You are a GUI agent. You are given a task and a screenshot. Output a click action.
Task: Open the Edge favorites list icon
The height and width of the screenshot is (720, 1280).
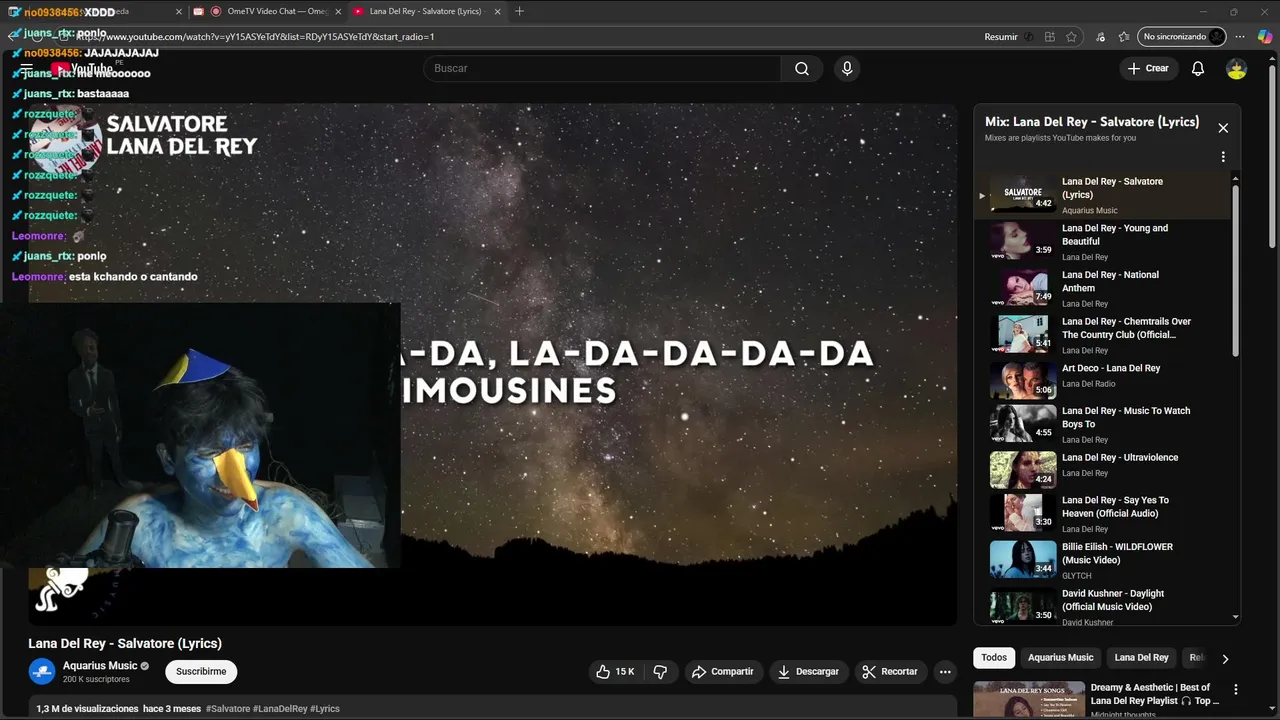(x=1124, y=36)
